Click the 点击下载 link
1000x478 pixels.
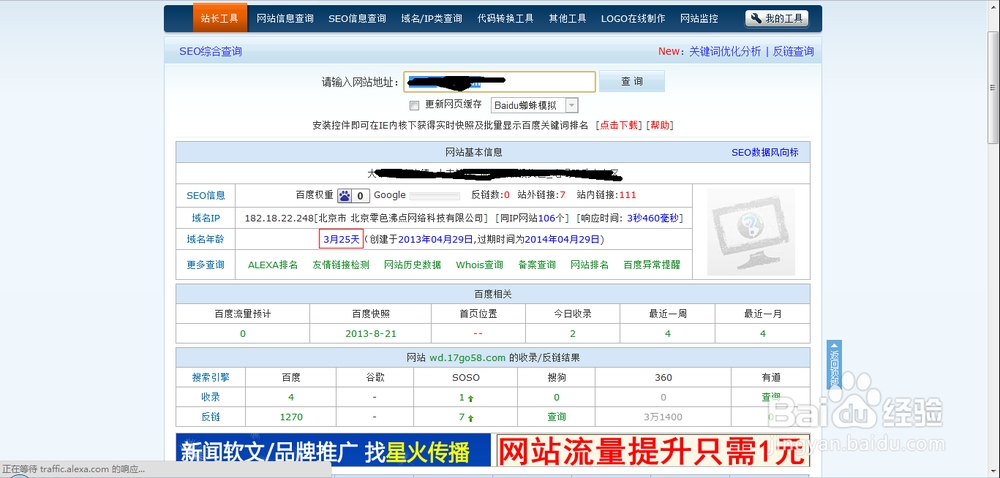point(619,126)
